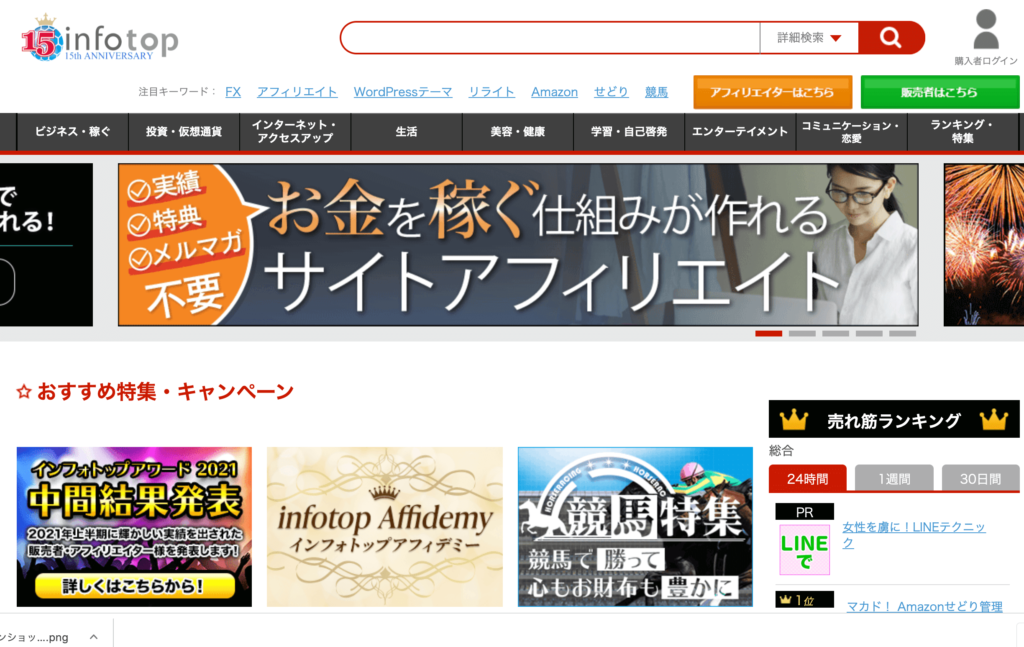Switch ranking to 24時間 tab
This screenshot has height=647, width=1024.
(807, 479)
